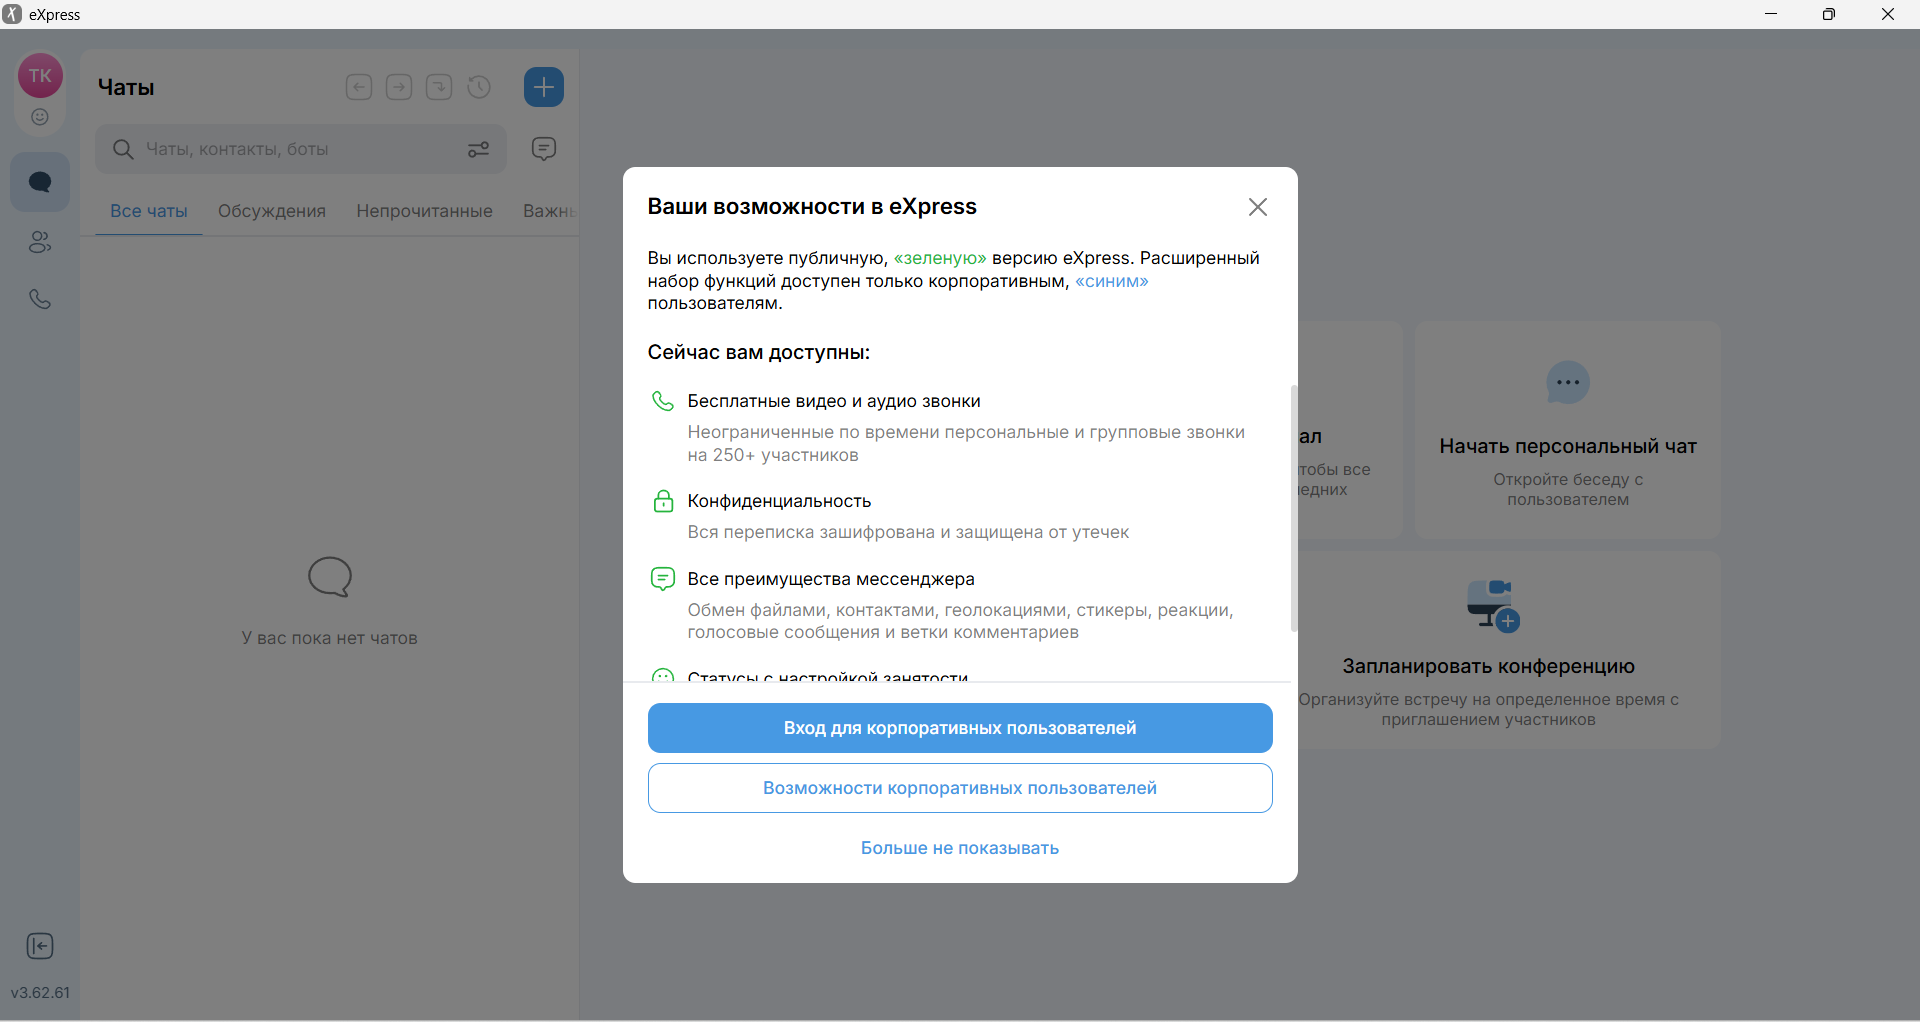Click the green «зеленую» link text
Image resolution: width=1920 pixels, height=1022 pixels.
tap(940, 258)
